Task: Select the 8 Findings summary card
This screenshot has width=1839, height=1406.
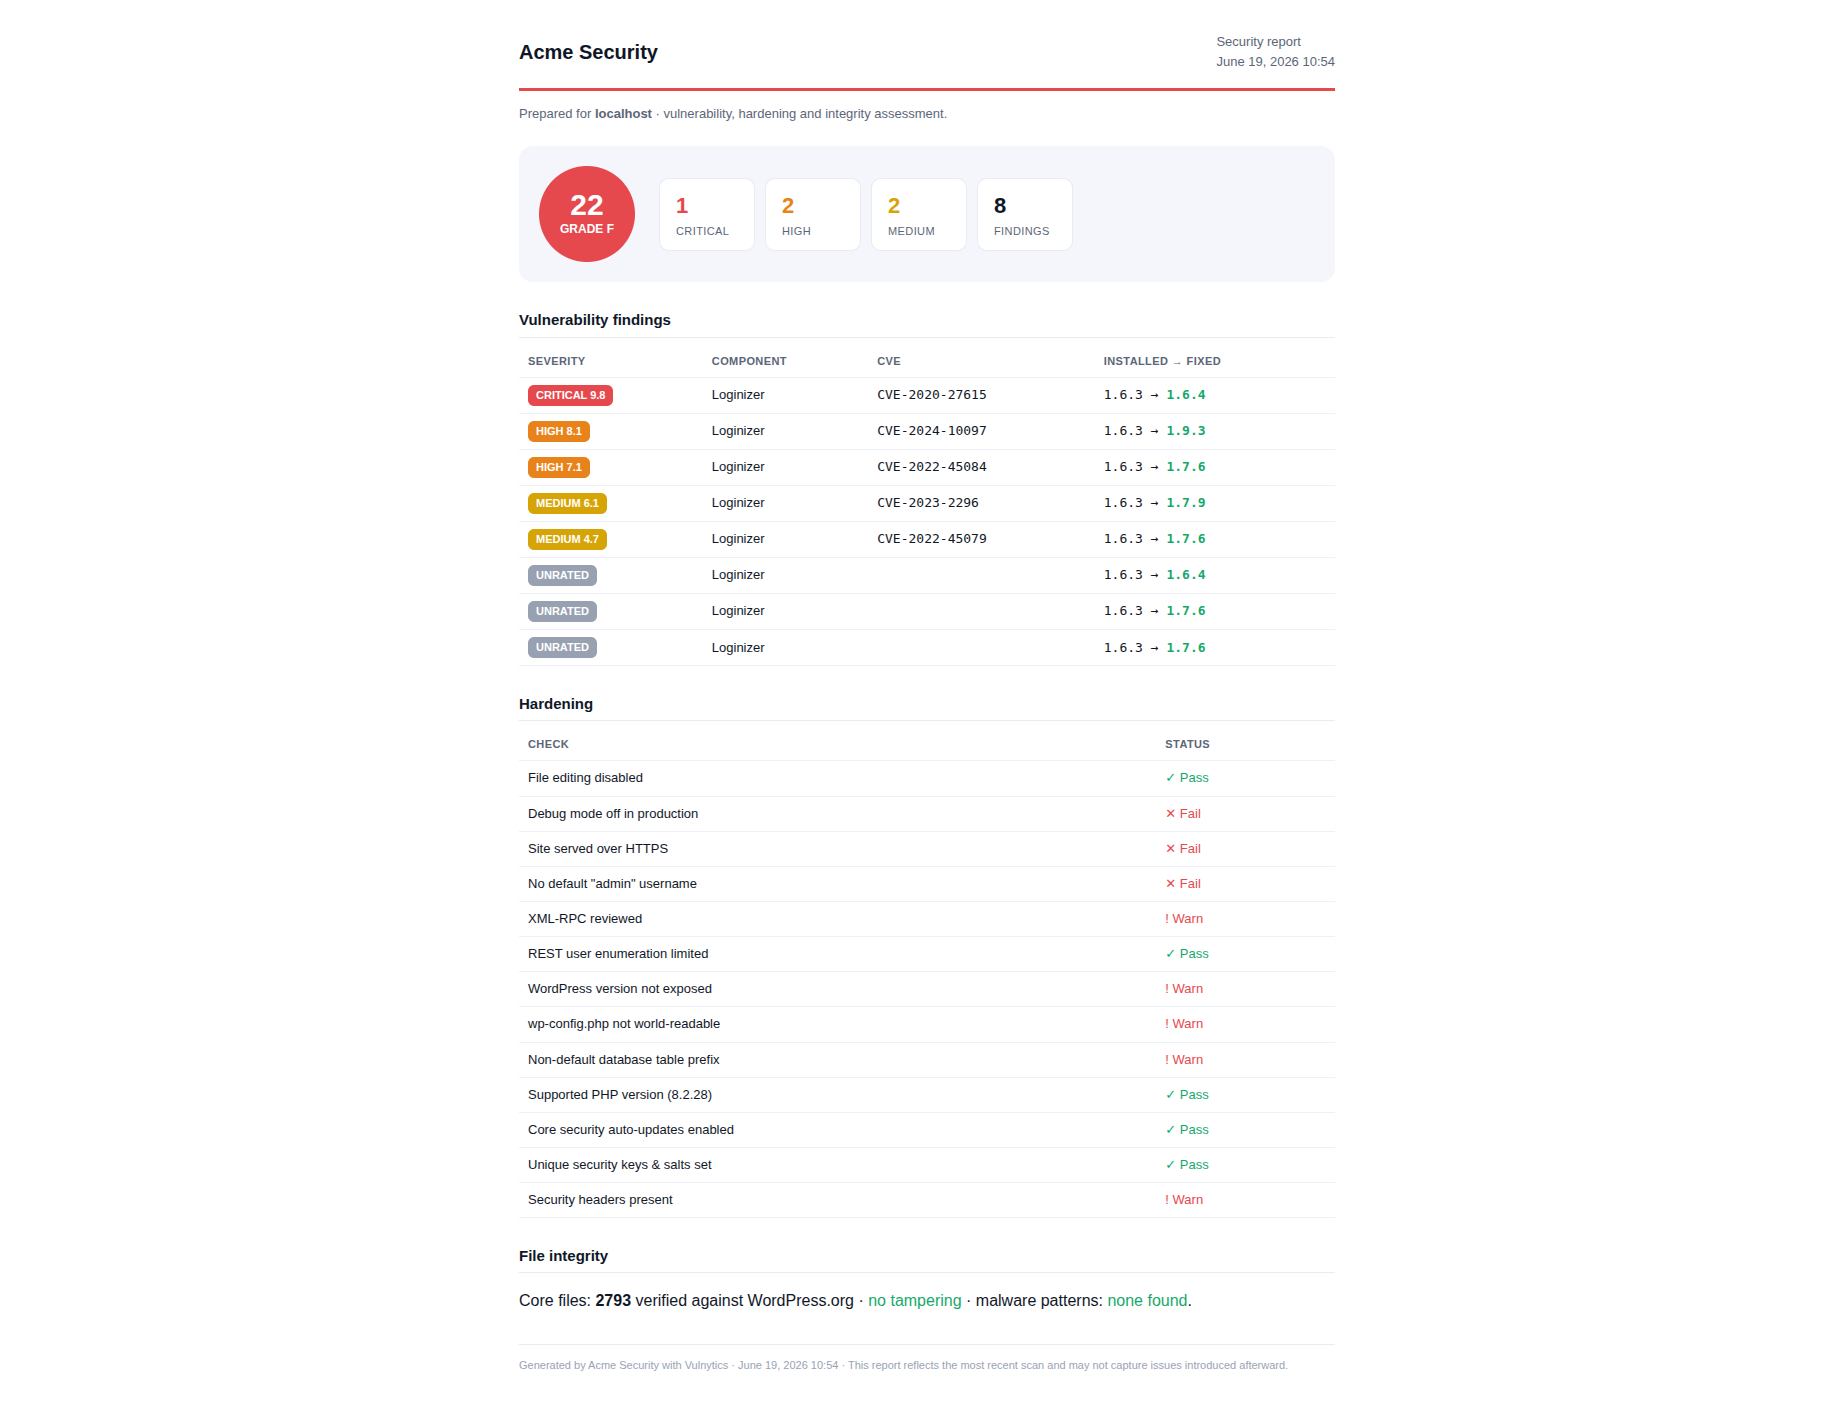Action: coord(1025,214)
